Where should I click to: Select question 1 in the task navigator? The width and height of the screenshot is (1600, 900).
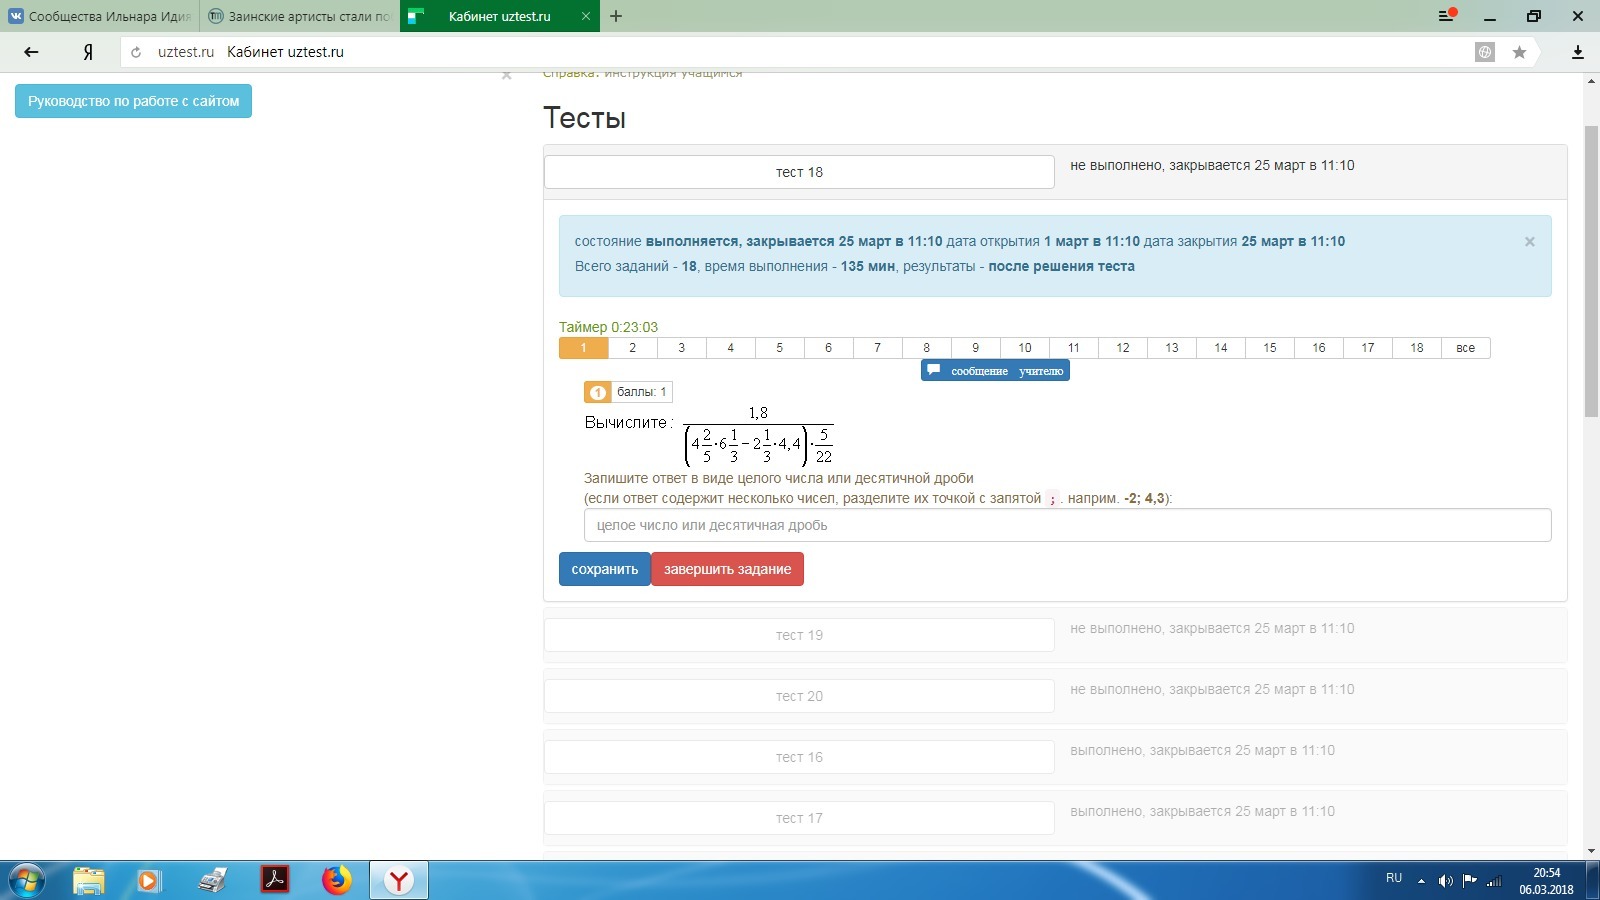583,348
